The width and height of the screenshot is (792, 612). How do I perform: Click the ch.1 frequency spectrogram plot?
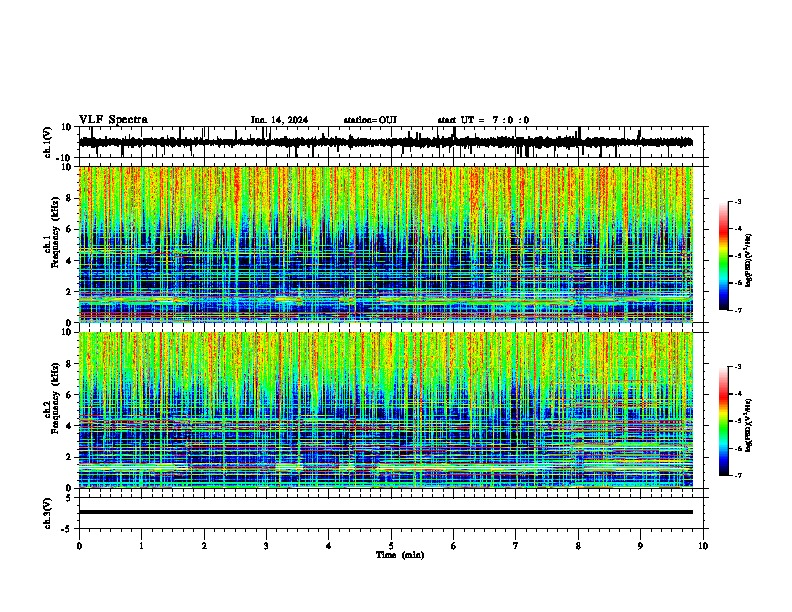pos(386,244)
